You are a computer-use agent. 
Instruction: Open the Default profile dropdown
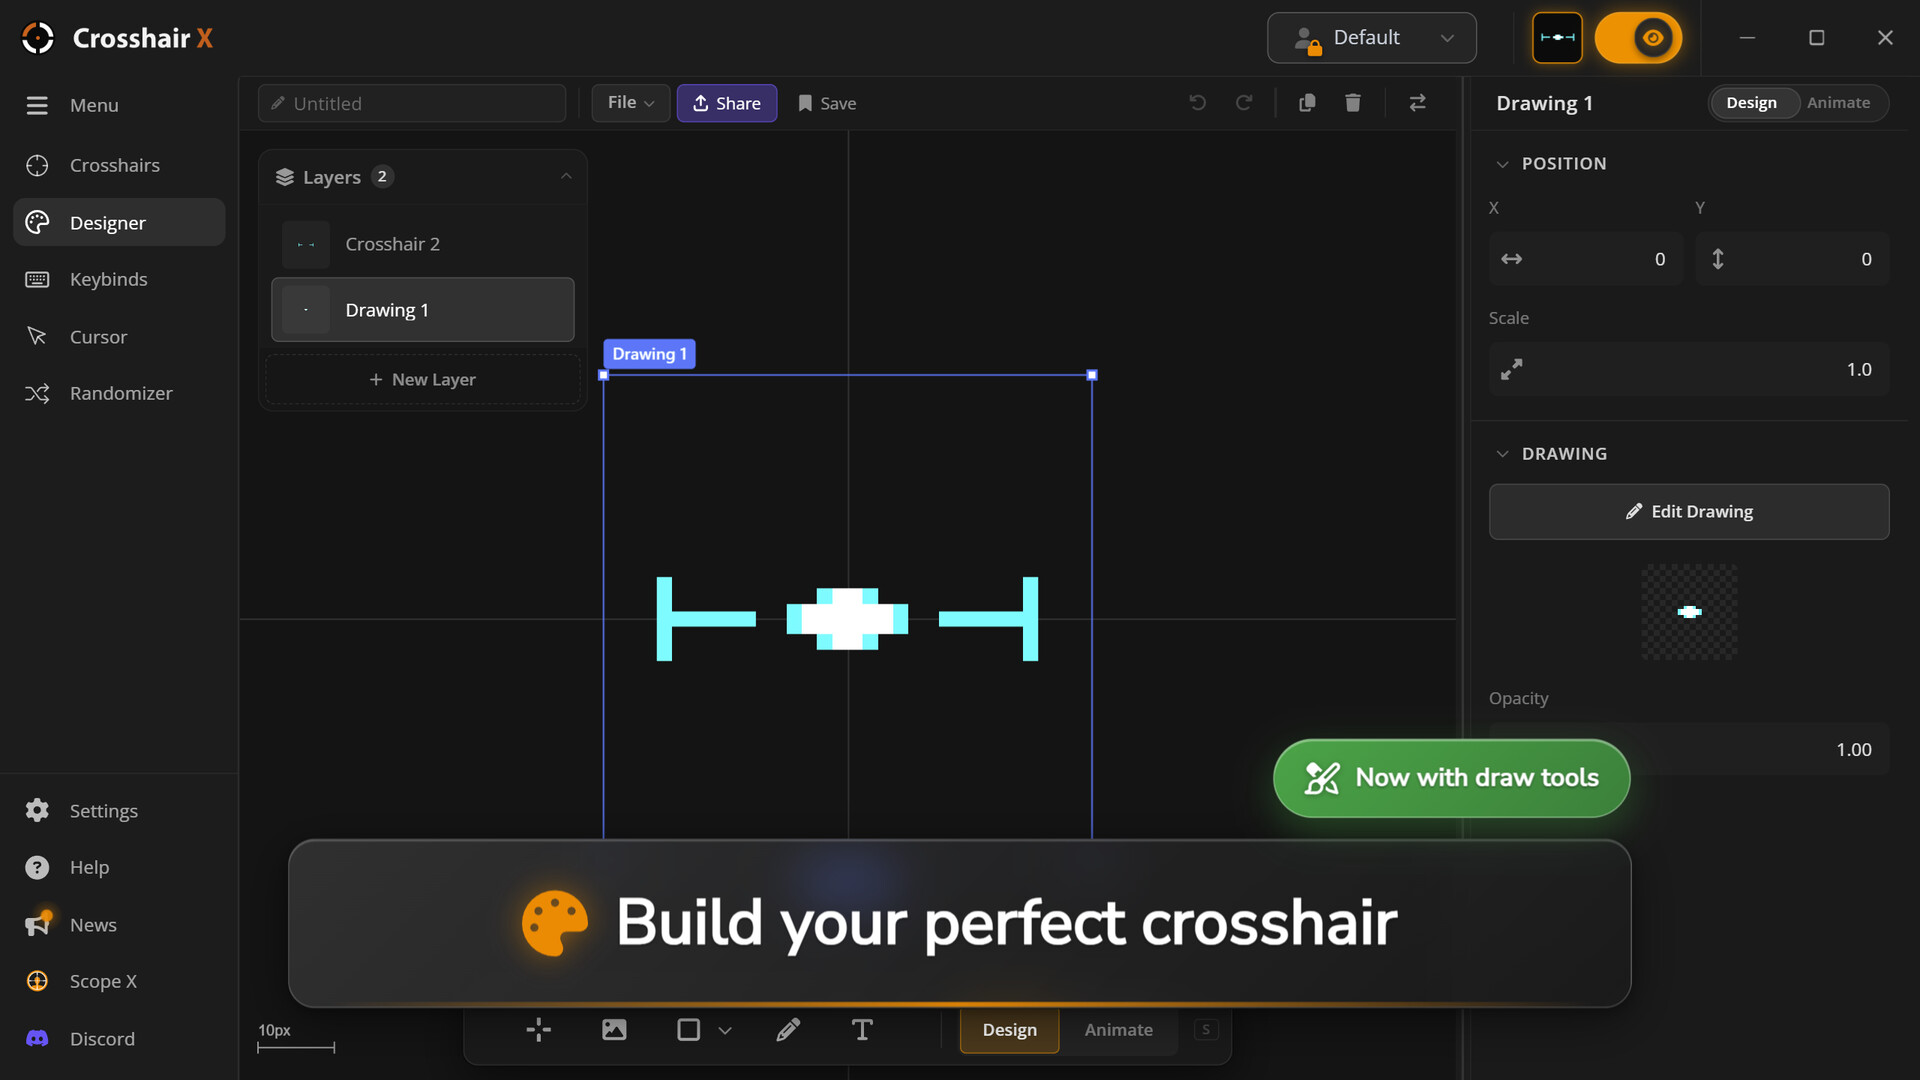coord(1372,38)
